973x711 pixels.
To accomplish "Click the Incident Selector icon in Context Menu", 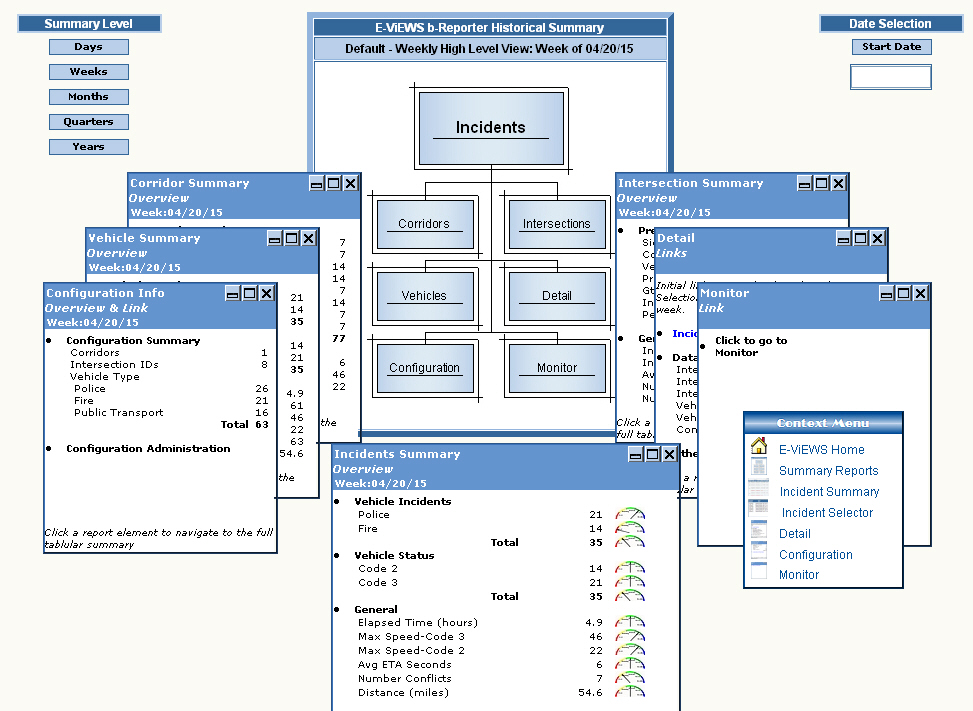I will [759, 512].
